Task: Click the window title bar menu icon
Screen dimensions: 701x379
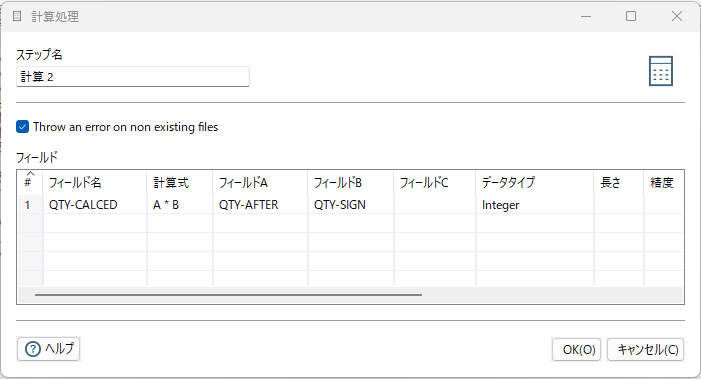Action: [x=17, y=17]
